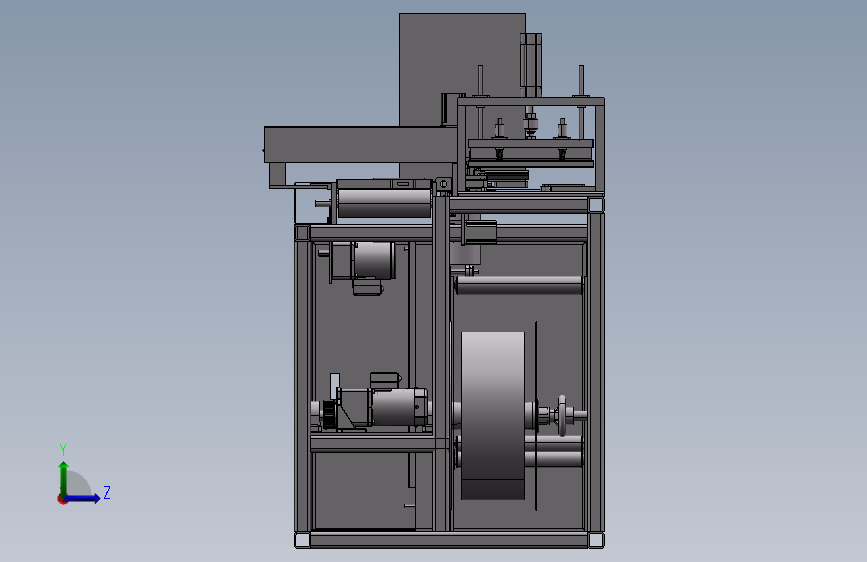Select the wide horizontal cover box at left
Image resolution: width=867 pixels, height=562 pixels.
coord(361,145)
